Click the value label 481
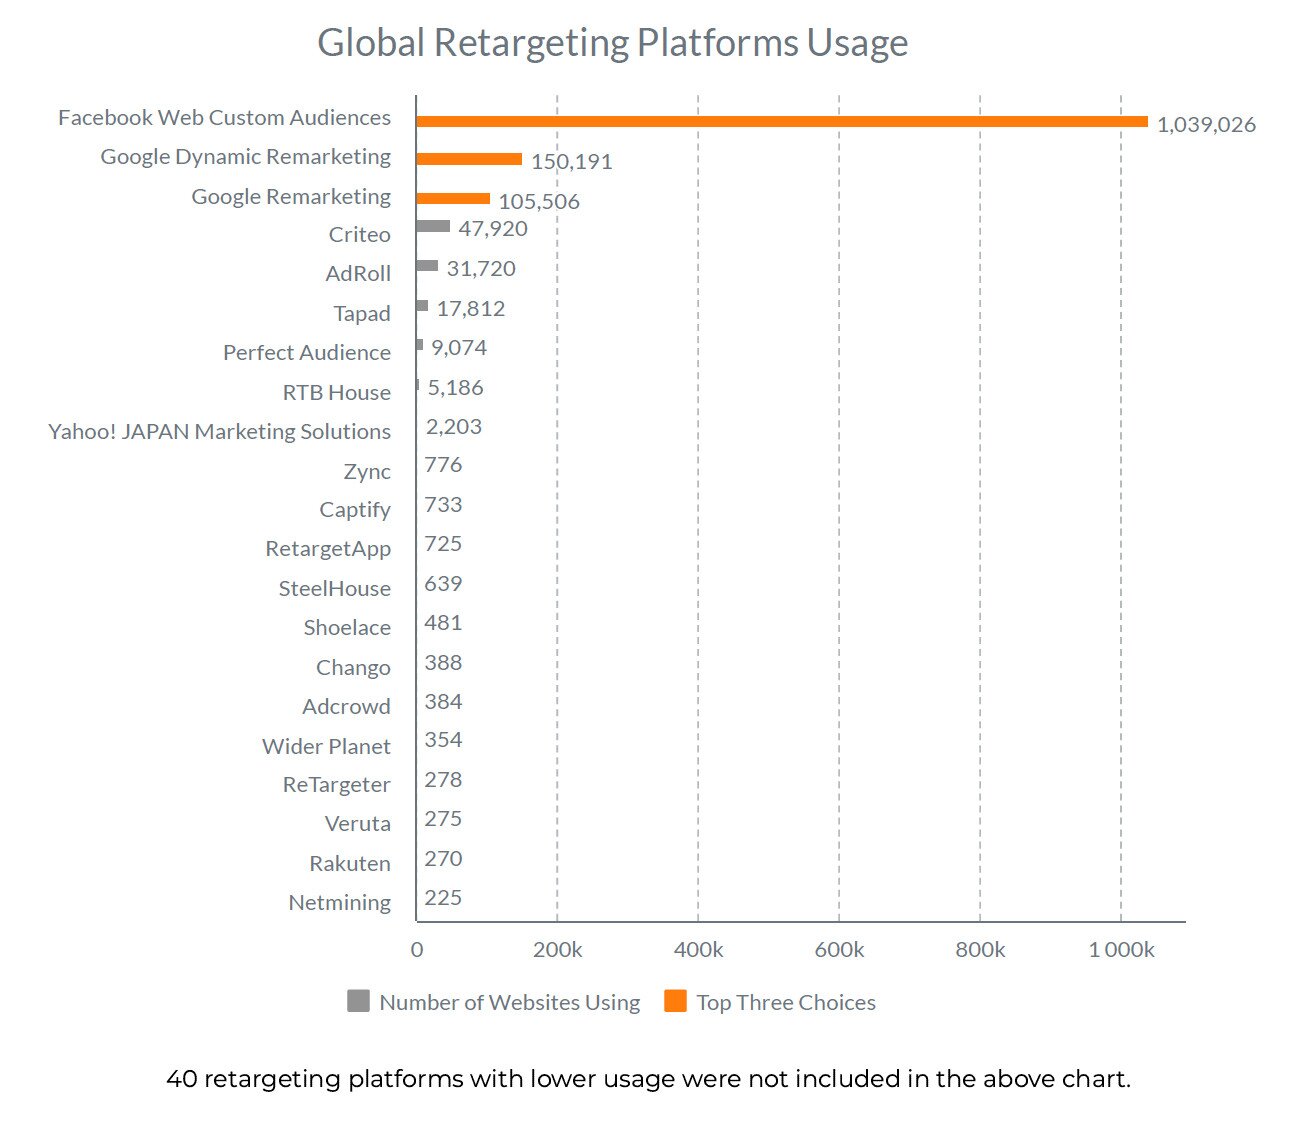The image size is (1300, 1142). tap(444, 623)
